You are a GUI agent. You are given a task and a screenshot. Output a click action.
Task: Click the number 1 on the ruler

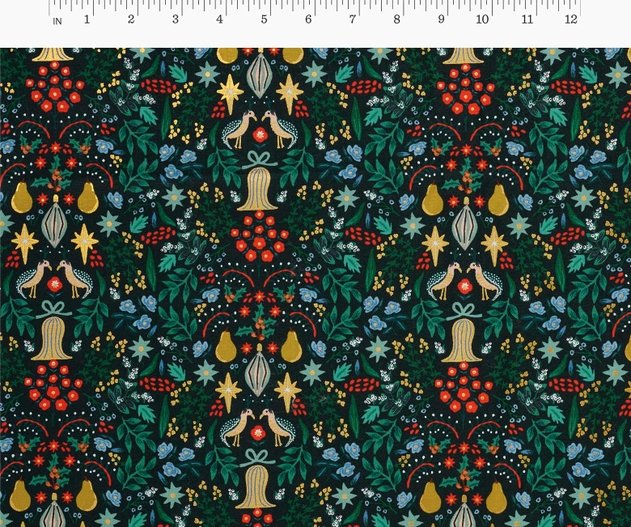[x=87, y=19]
